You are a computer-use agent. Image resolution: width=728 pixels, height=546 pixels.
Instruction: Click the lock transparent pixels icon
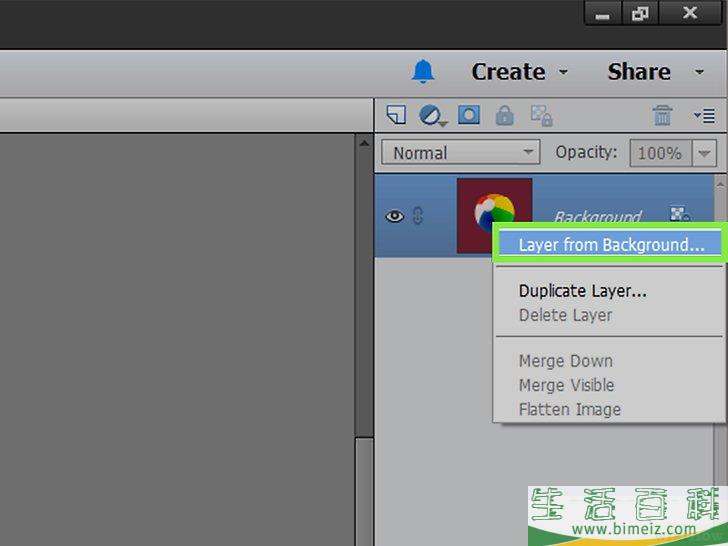[541, 116]
